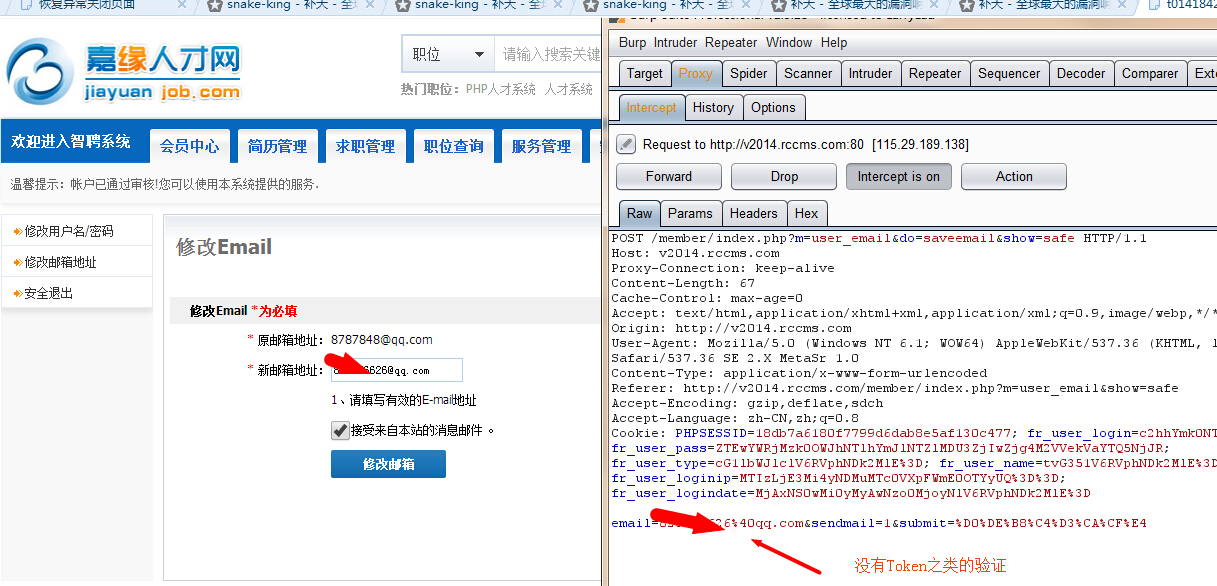Open the Help menu in Burp Suite
1217x586 pixels.
coord(834,43)
